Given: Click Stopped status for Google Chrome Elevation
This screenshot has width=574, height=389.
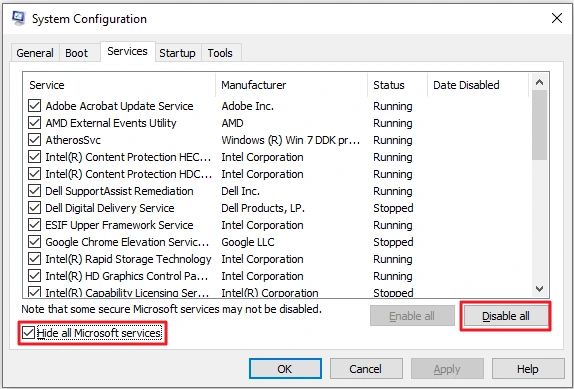Looking at the screenshot, I should point(393,242).
